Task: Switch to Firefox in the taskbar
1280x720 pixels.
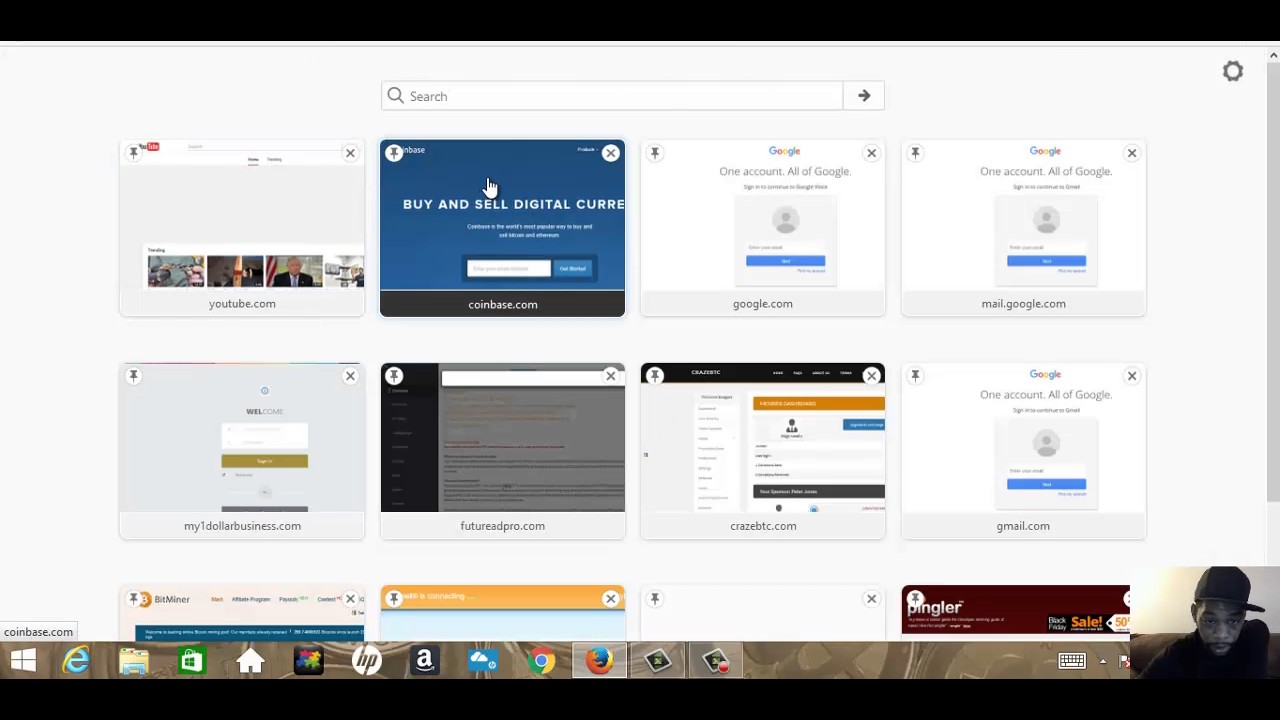Action: pyautogui.click(x=599, y=660)
